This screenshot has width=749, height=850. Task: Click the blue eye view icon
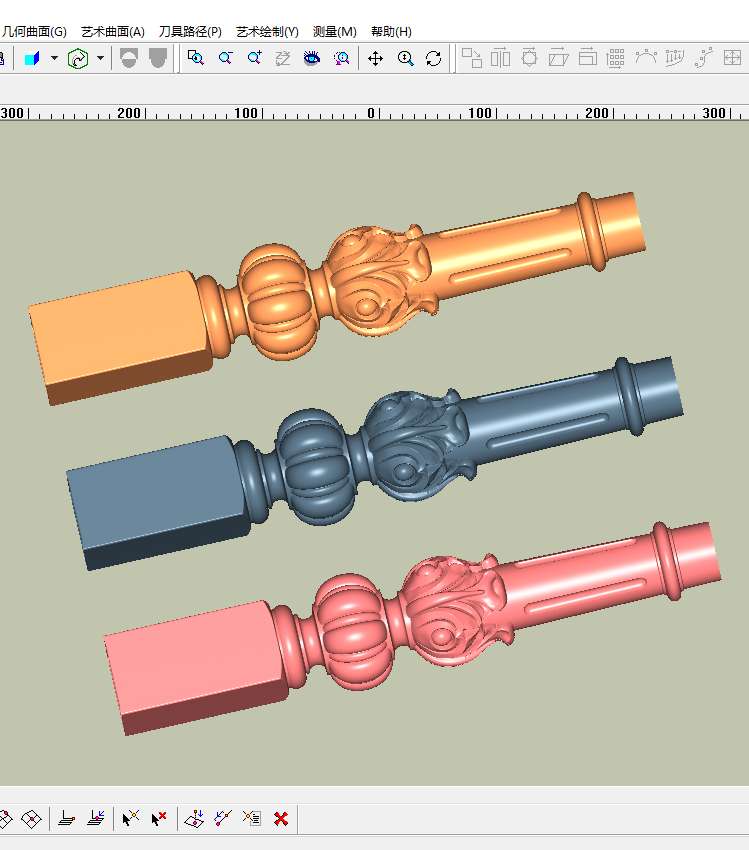(x=312, y=57)
